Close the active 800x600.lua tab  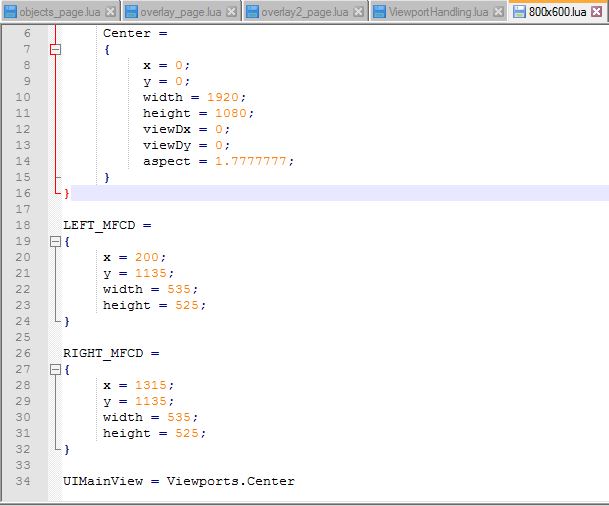[x=596, y=12]
